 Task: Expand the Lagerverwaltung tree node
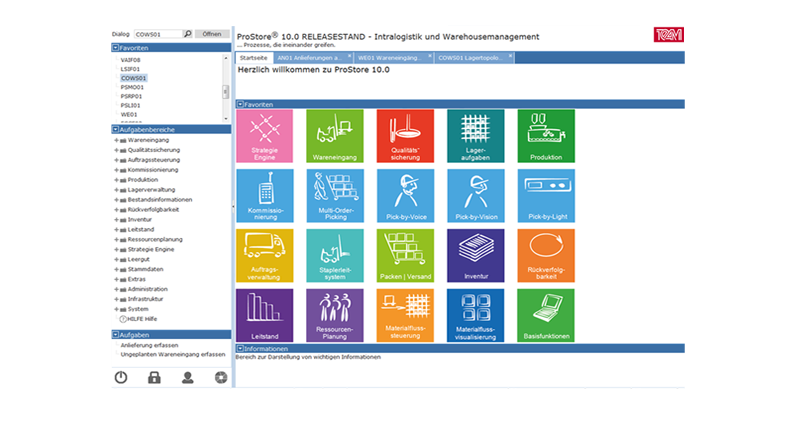[115, 188]
